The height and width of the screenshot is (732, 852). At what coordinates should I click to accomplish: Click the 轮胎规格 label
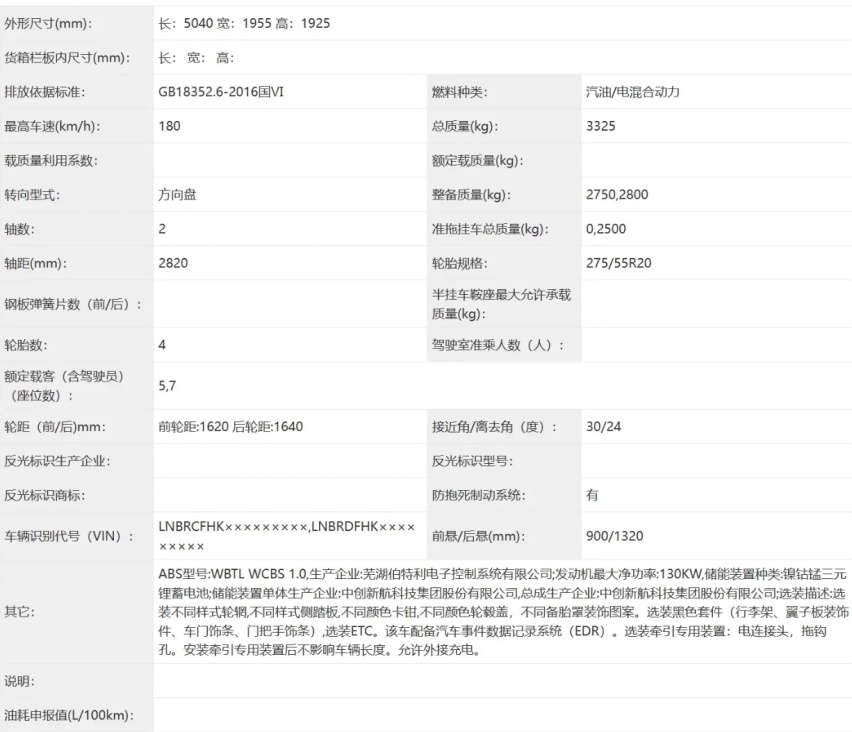pos(460,263)
